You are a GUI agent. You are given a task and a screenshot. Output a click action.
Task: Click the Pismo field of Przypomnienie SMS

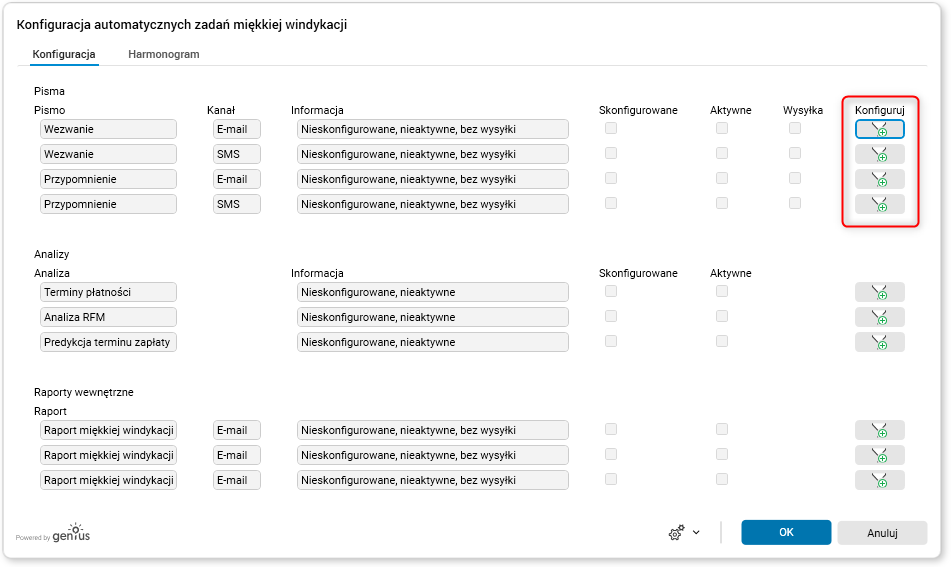109,204
